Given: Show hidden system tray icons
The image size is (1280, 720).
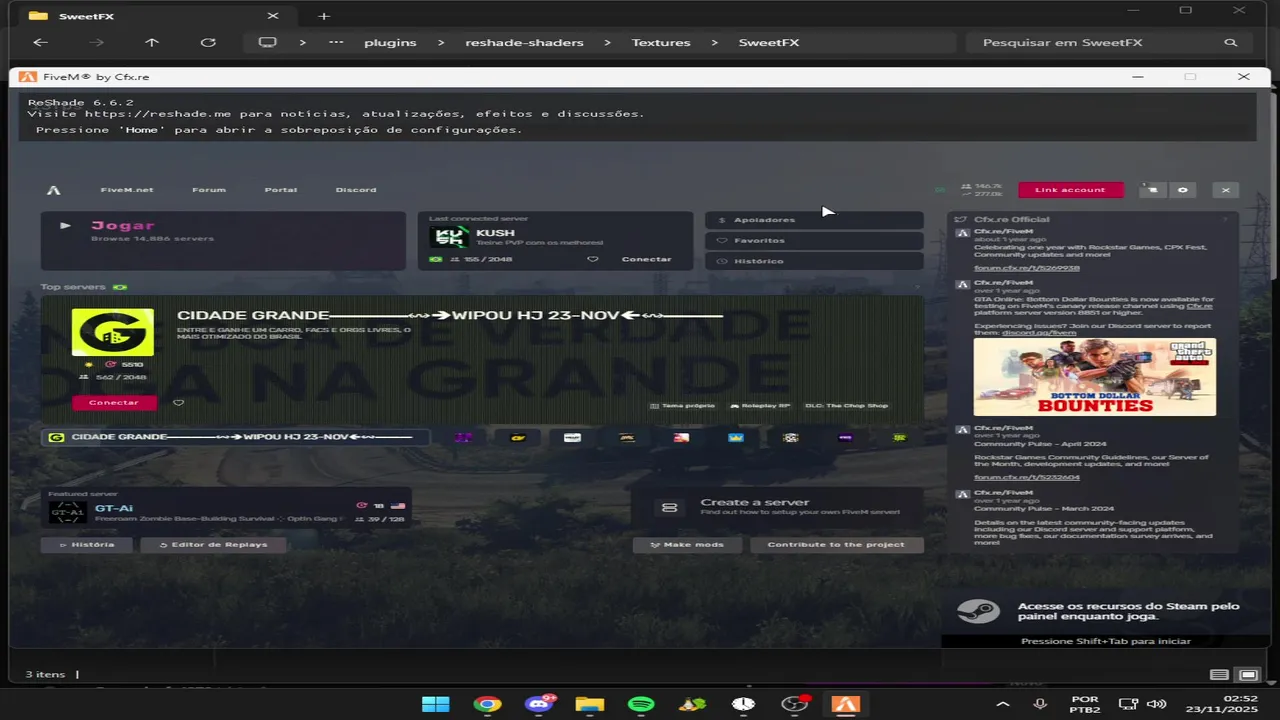Looking at the screenshot, I should [1004, 704].
